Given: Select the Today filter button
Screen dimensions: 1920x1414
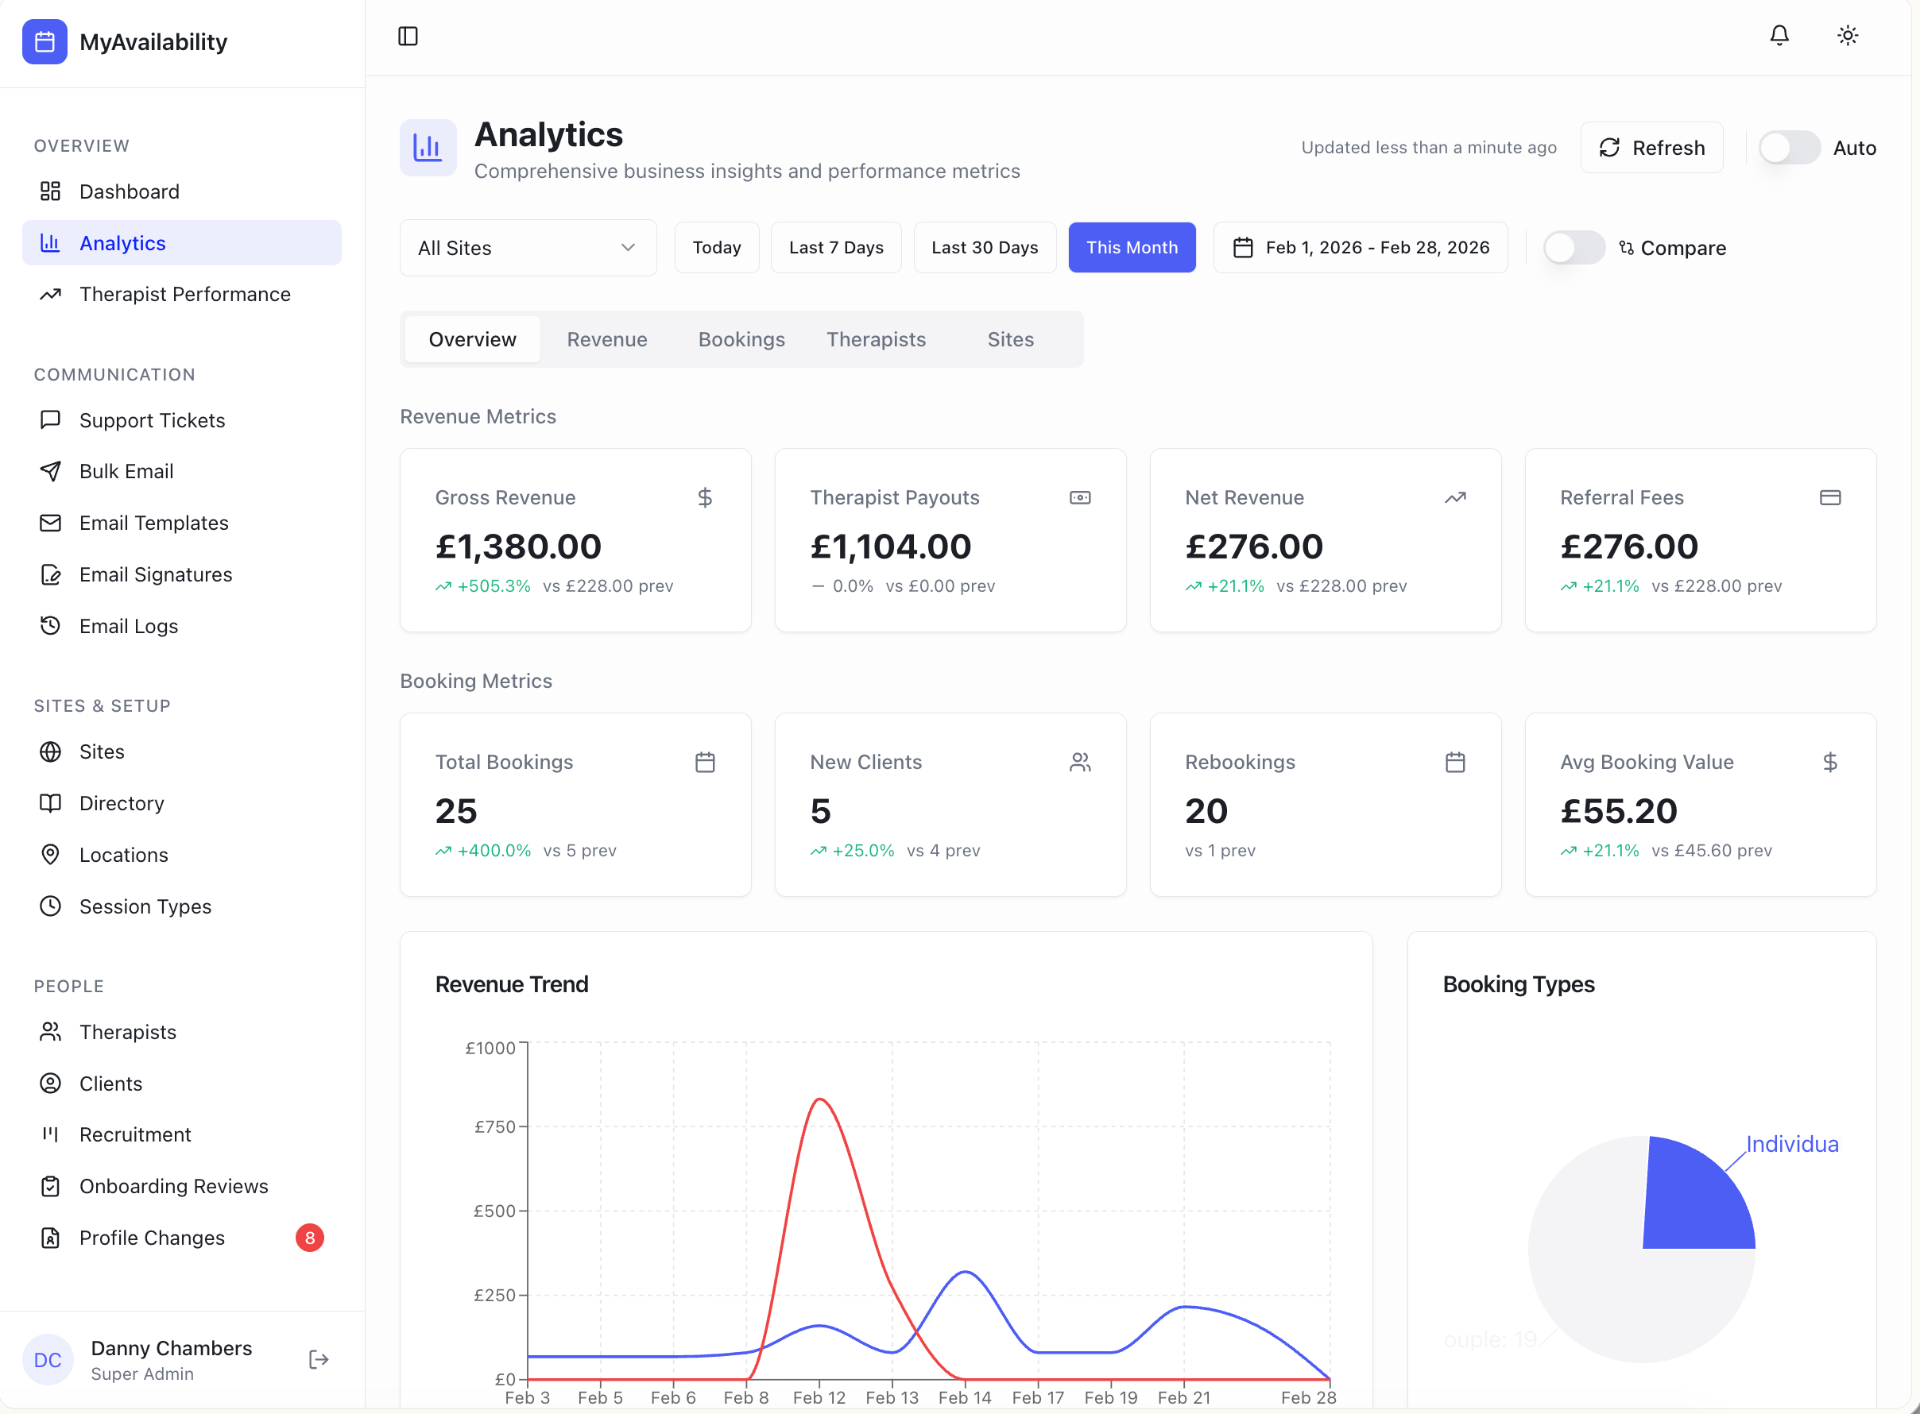Looking at the screenshot, I should point(717,248).
